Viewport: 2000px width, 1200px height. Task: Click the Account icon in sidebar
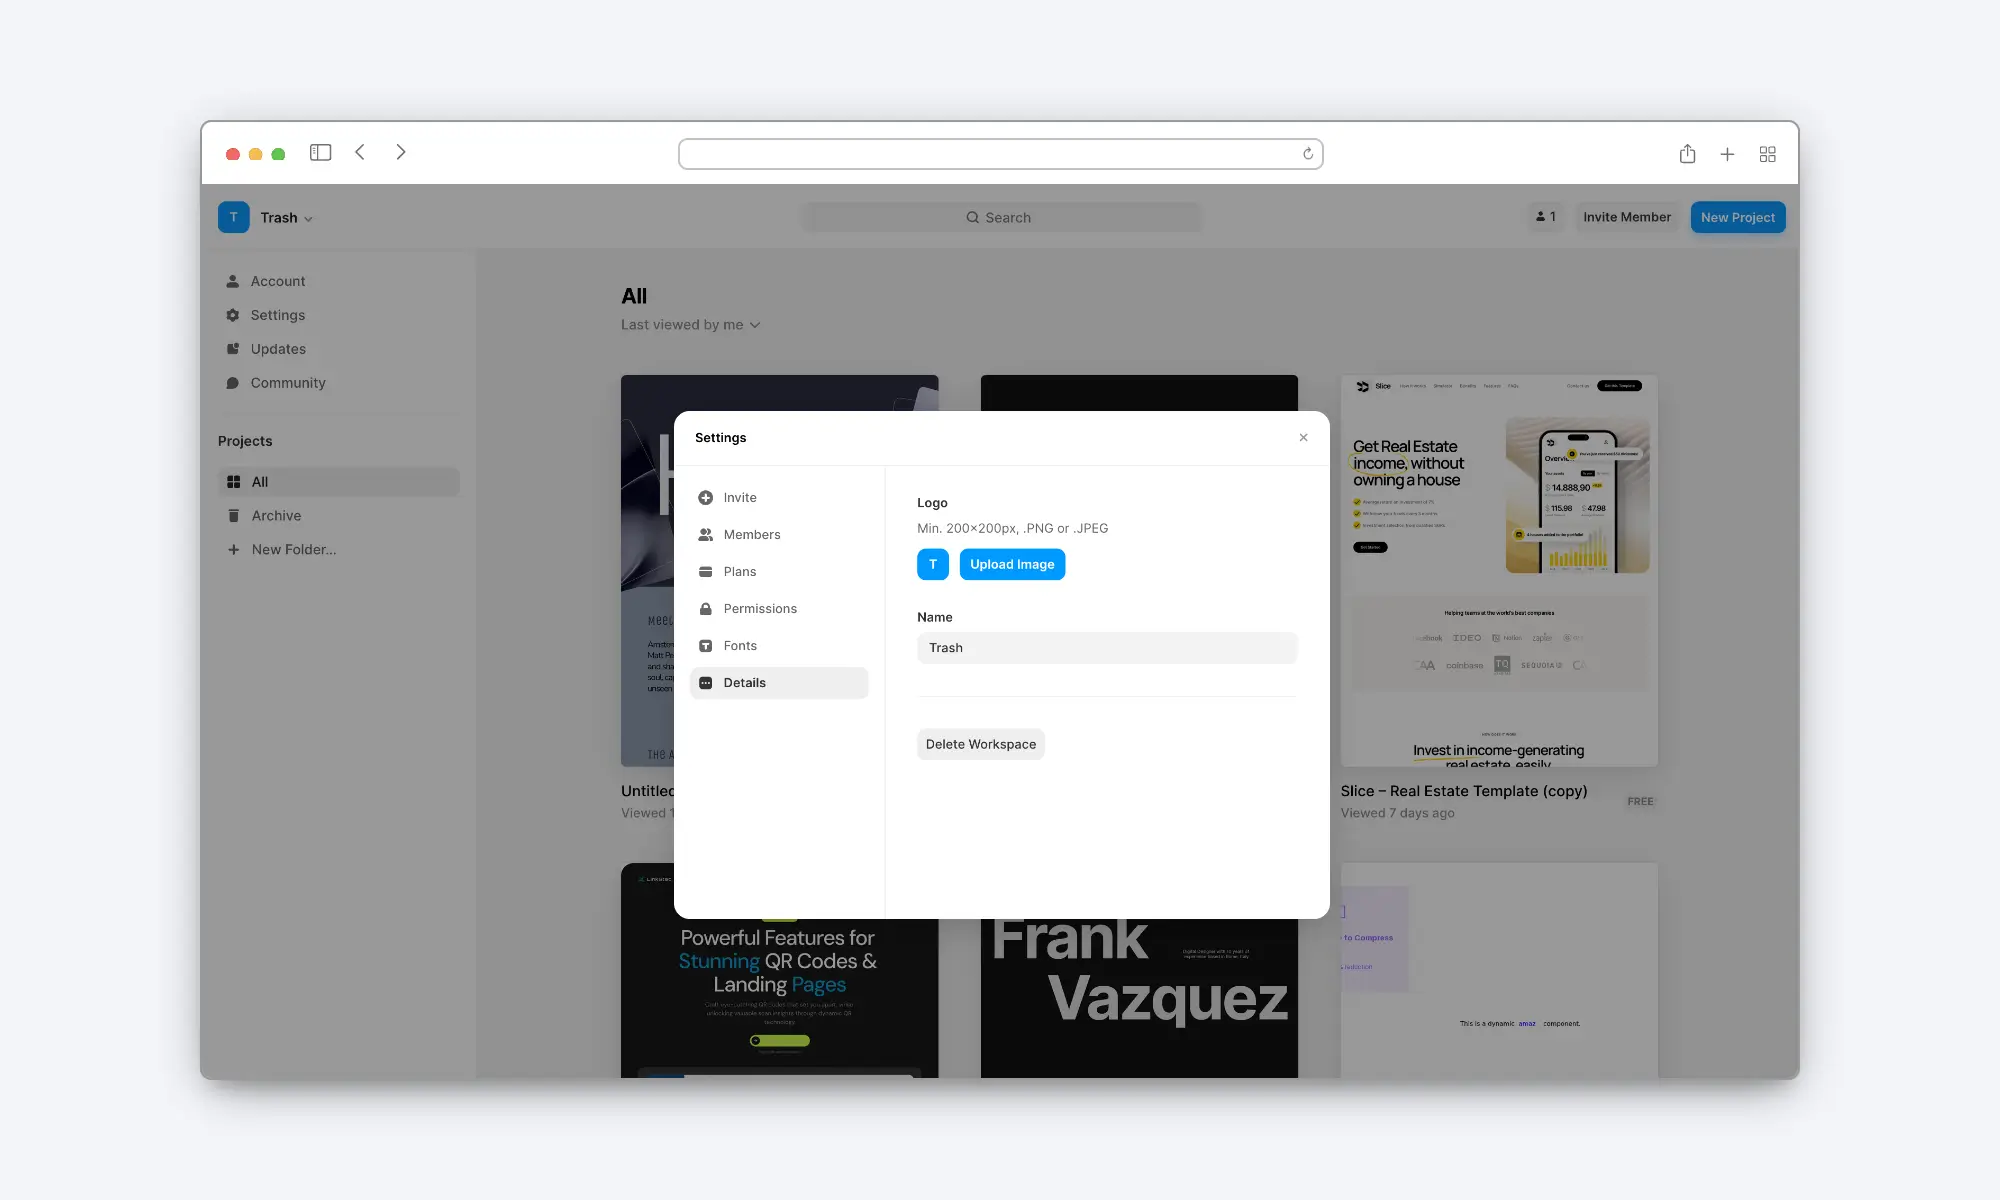coord(231,280)
